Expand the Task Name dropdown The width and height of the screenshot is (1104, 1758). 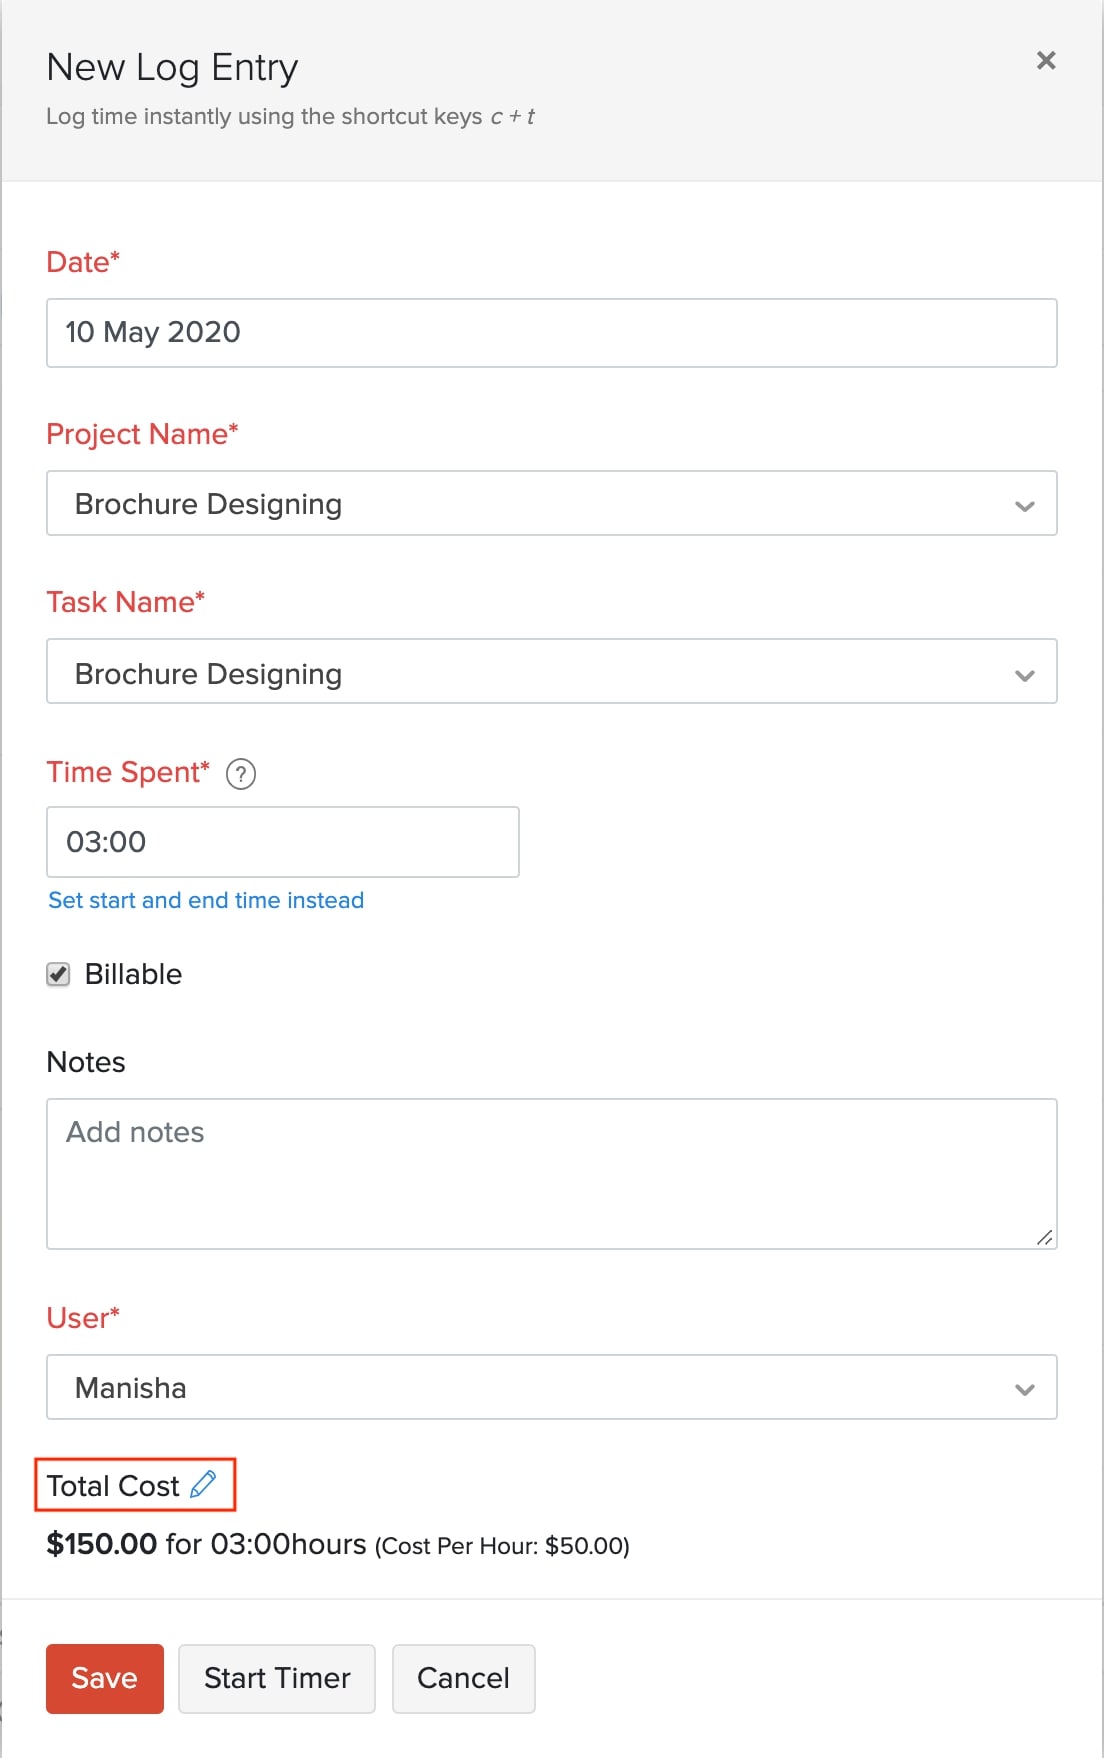click(550, 672)
